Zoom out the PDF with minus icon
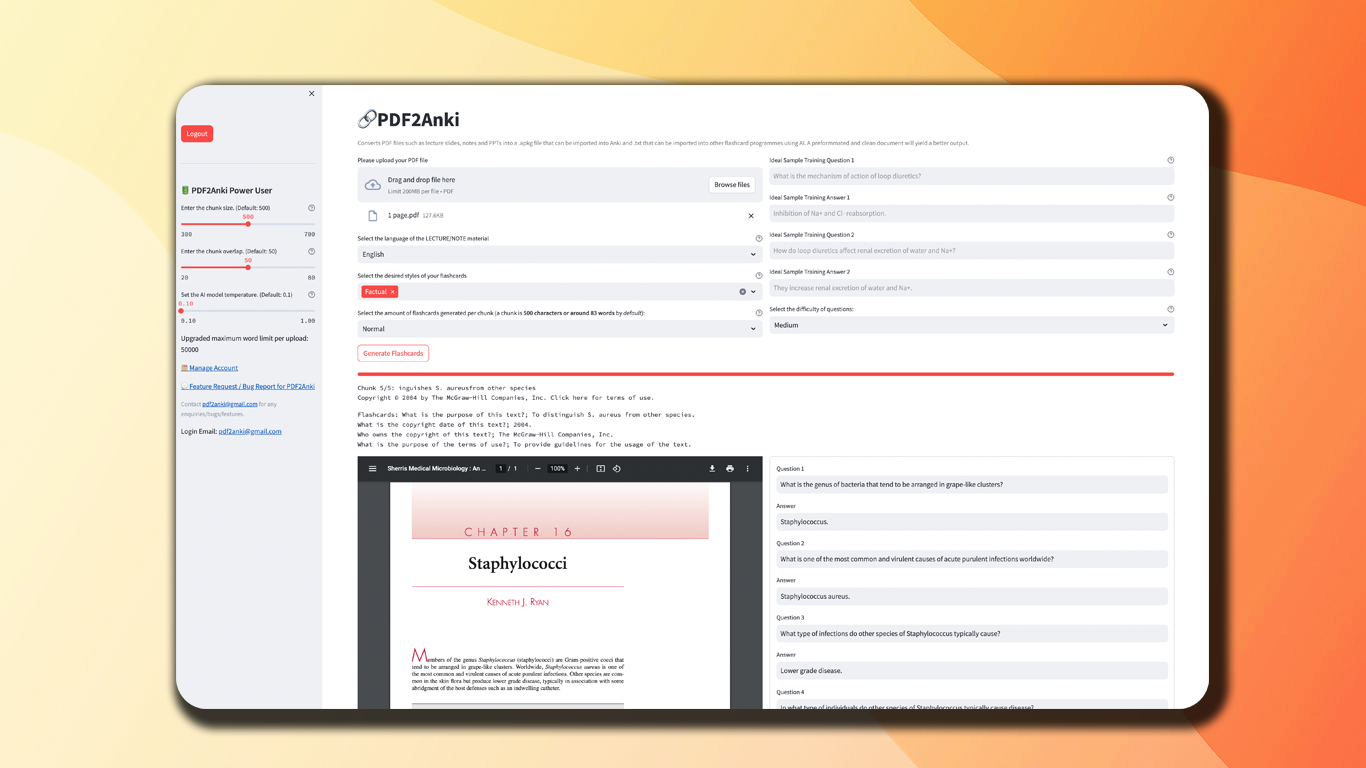1366x768 pixels. (x=537, y=469)
